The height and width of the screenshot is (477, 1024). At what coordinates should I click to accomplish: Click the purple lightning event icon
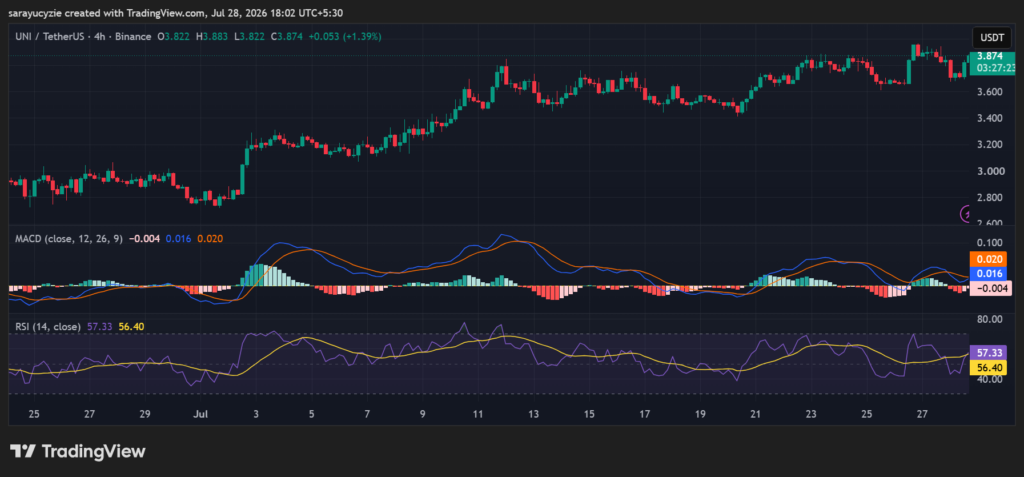click(x=965, y=213)
